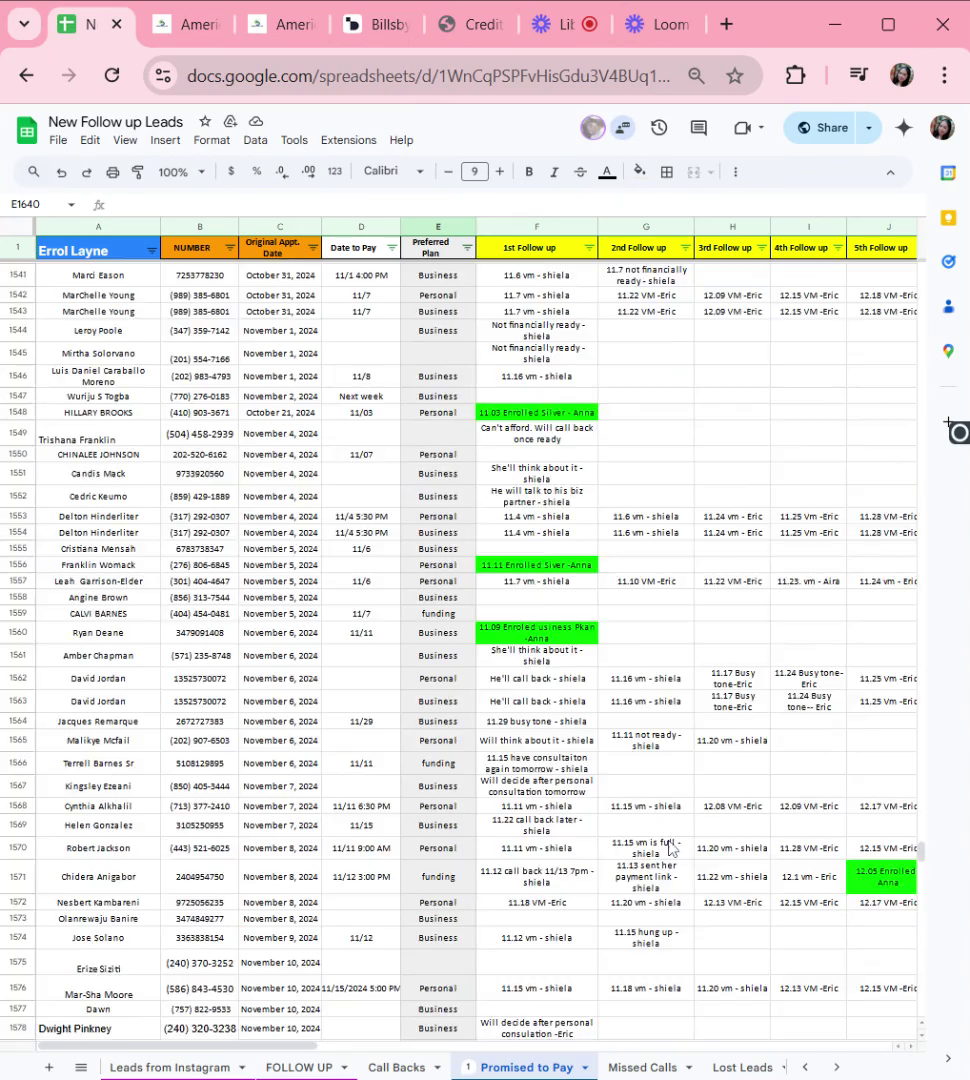Click the print icon

(x=113, y=172)
